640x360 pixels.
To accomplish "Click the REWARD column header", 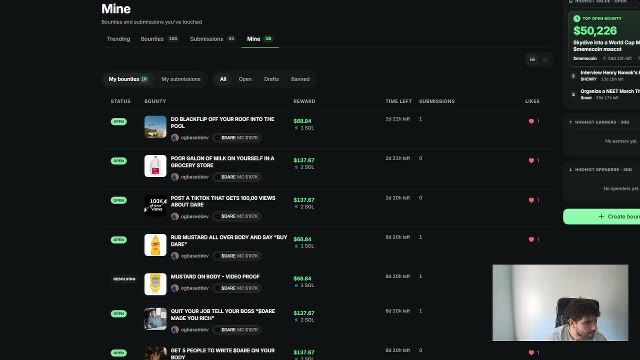I will tap(304, 101).
